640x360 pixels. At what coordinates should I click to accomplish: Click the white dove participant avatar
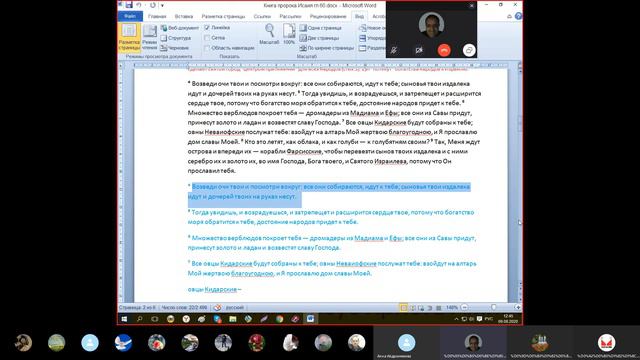[123, 342]
